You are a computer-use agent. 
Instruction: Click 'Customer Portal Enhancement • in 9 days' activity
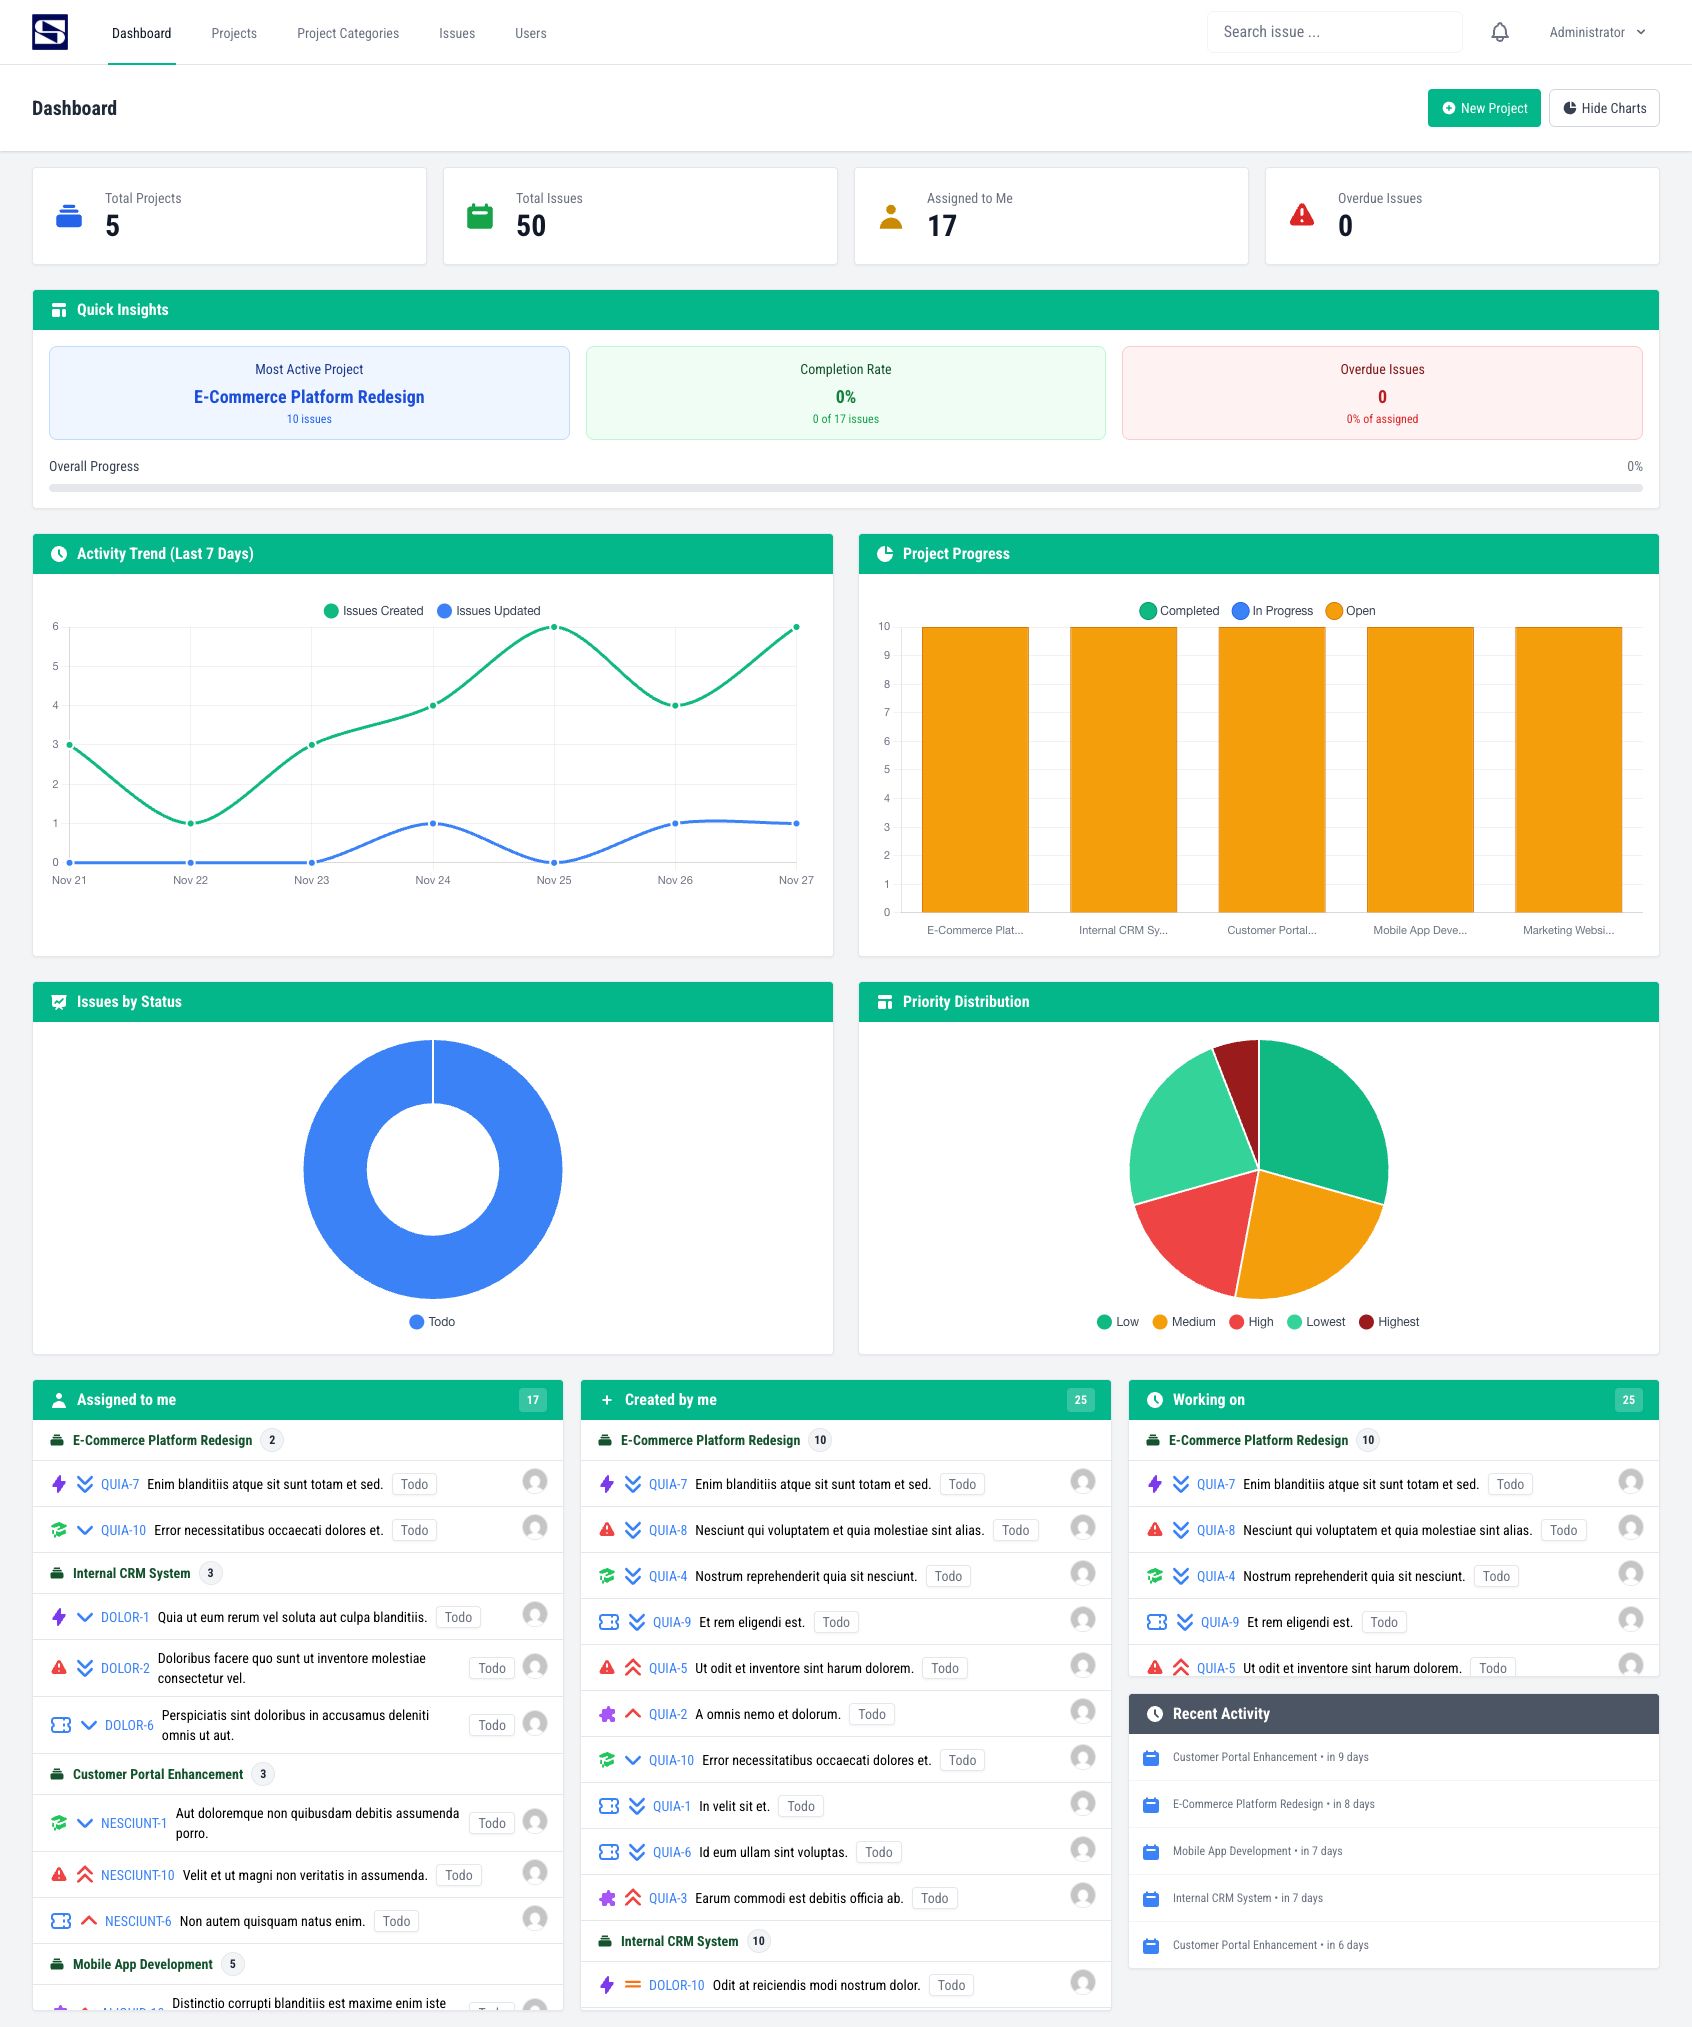click(x=1270, y=1757)
